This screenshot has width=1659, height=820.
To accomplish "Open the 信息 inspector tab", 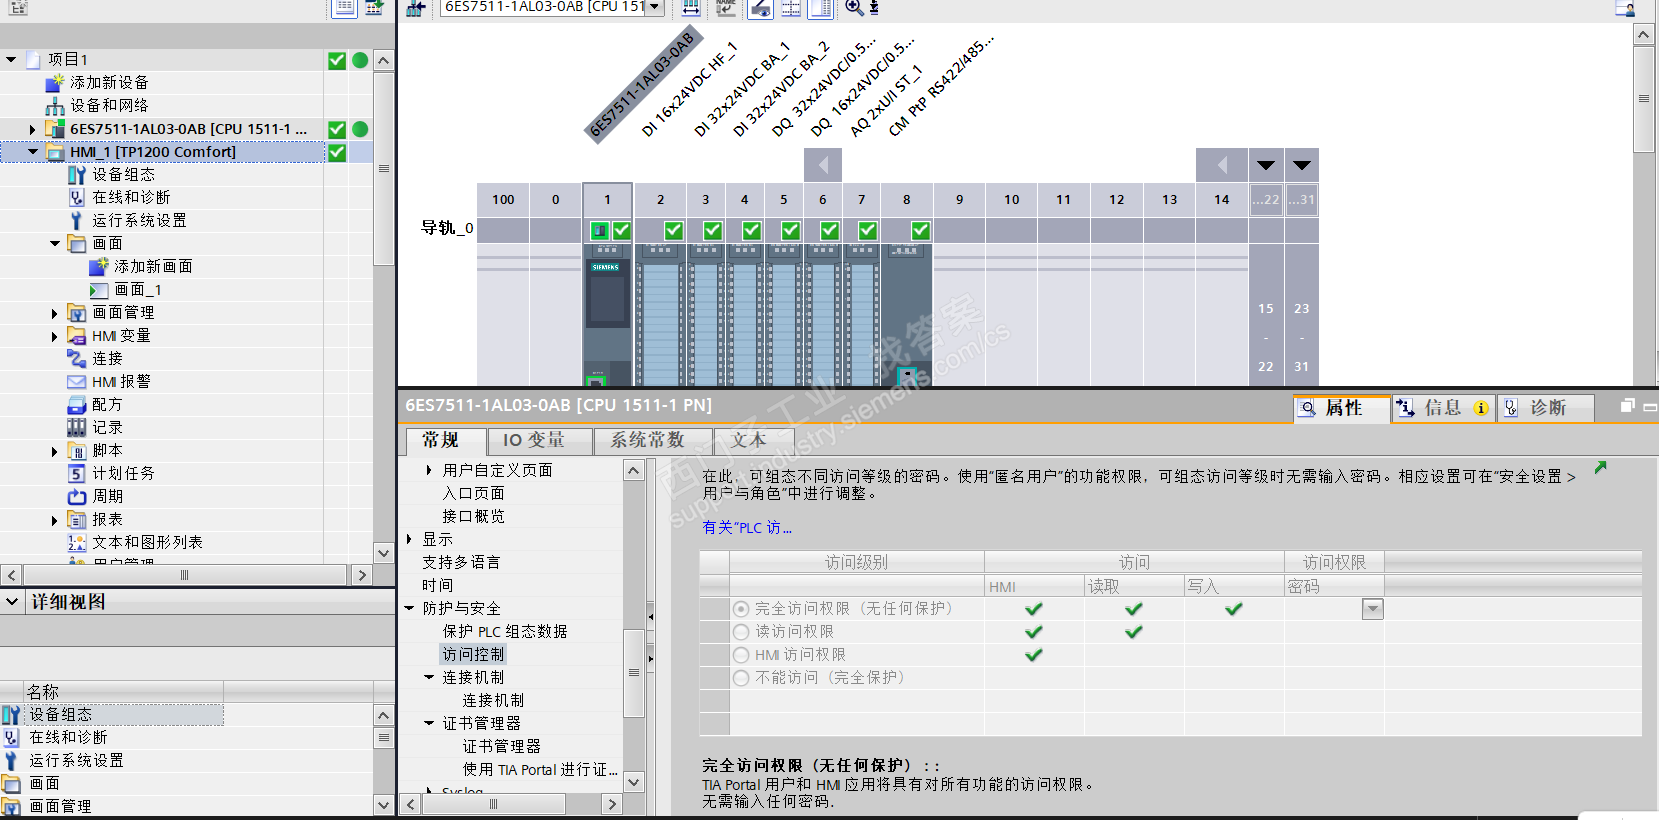I will pos(1444,408).
